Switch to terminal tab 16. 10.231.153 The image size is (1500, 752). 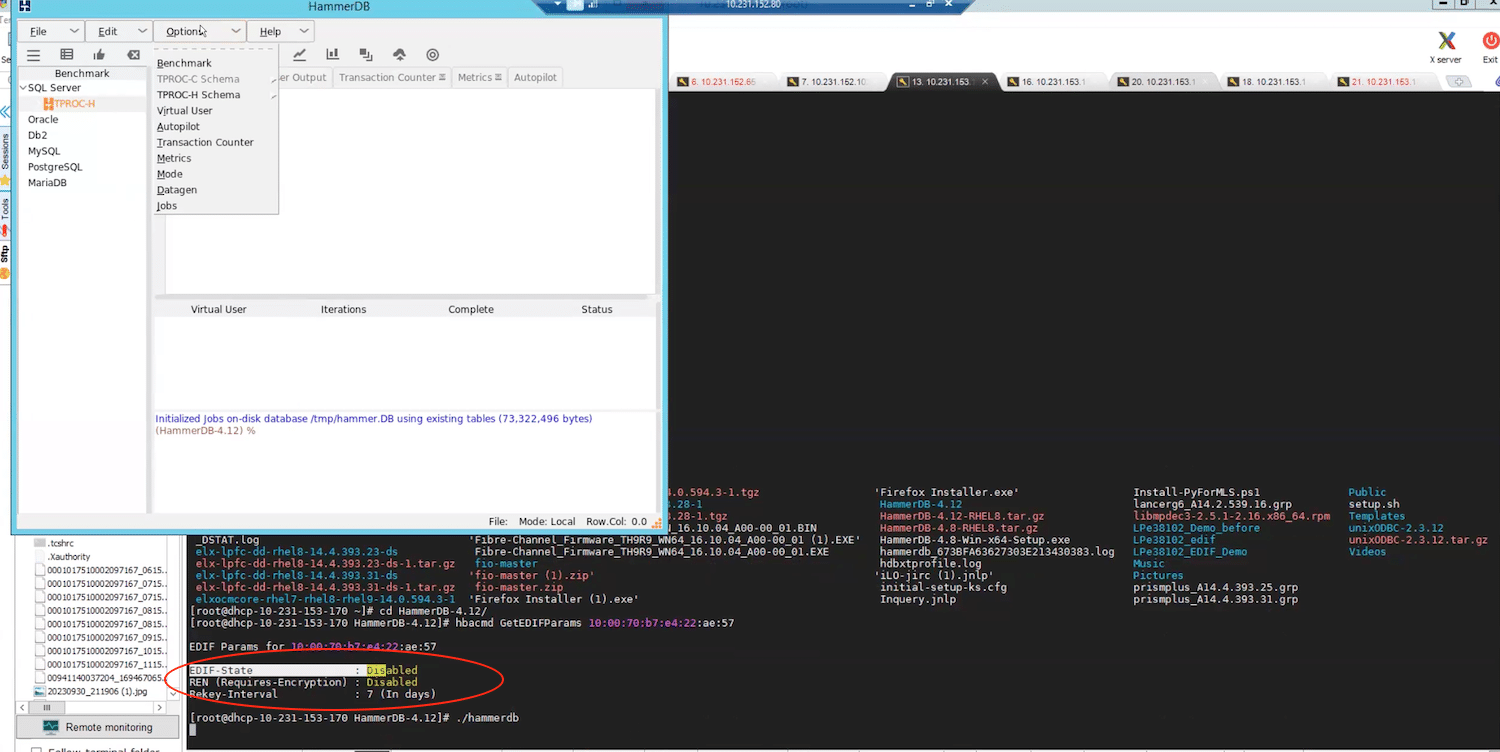coord(1052,82)
